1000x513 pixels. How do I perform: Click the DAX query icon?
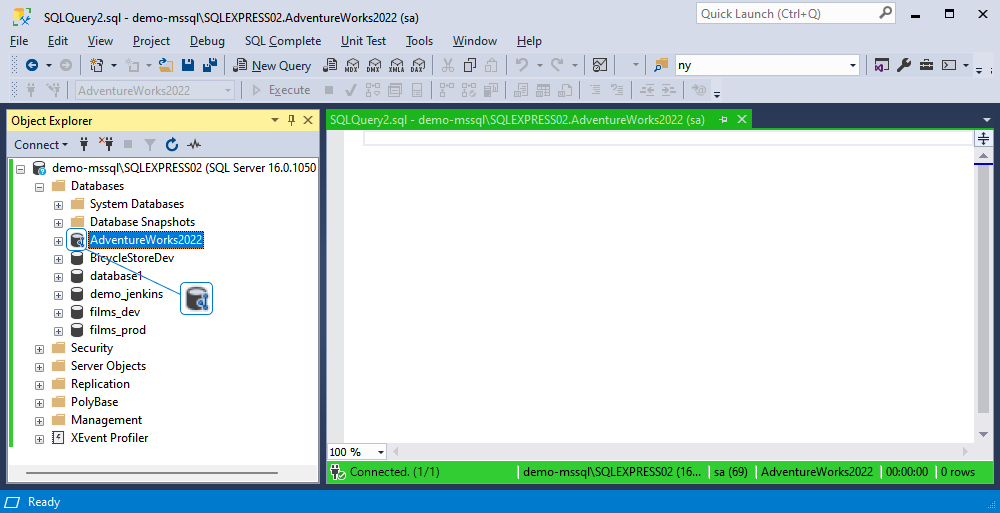(418, 65)
